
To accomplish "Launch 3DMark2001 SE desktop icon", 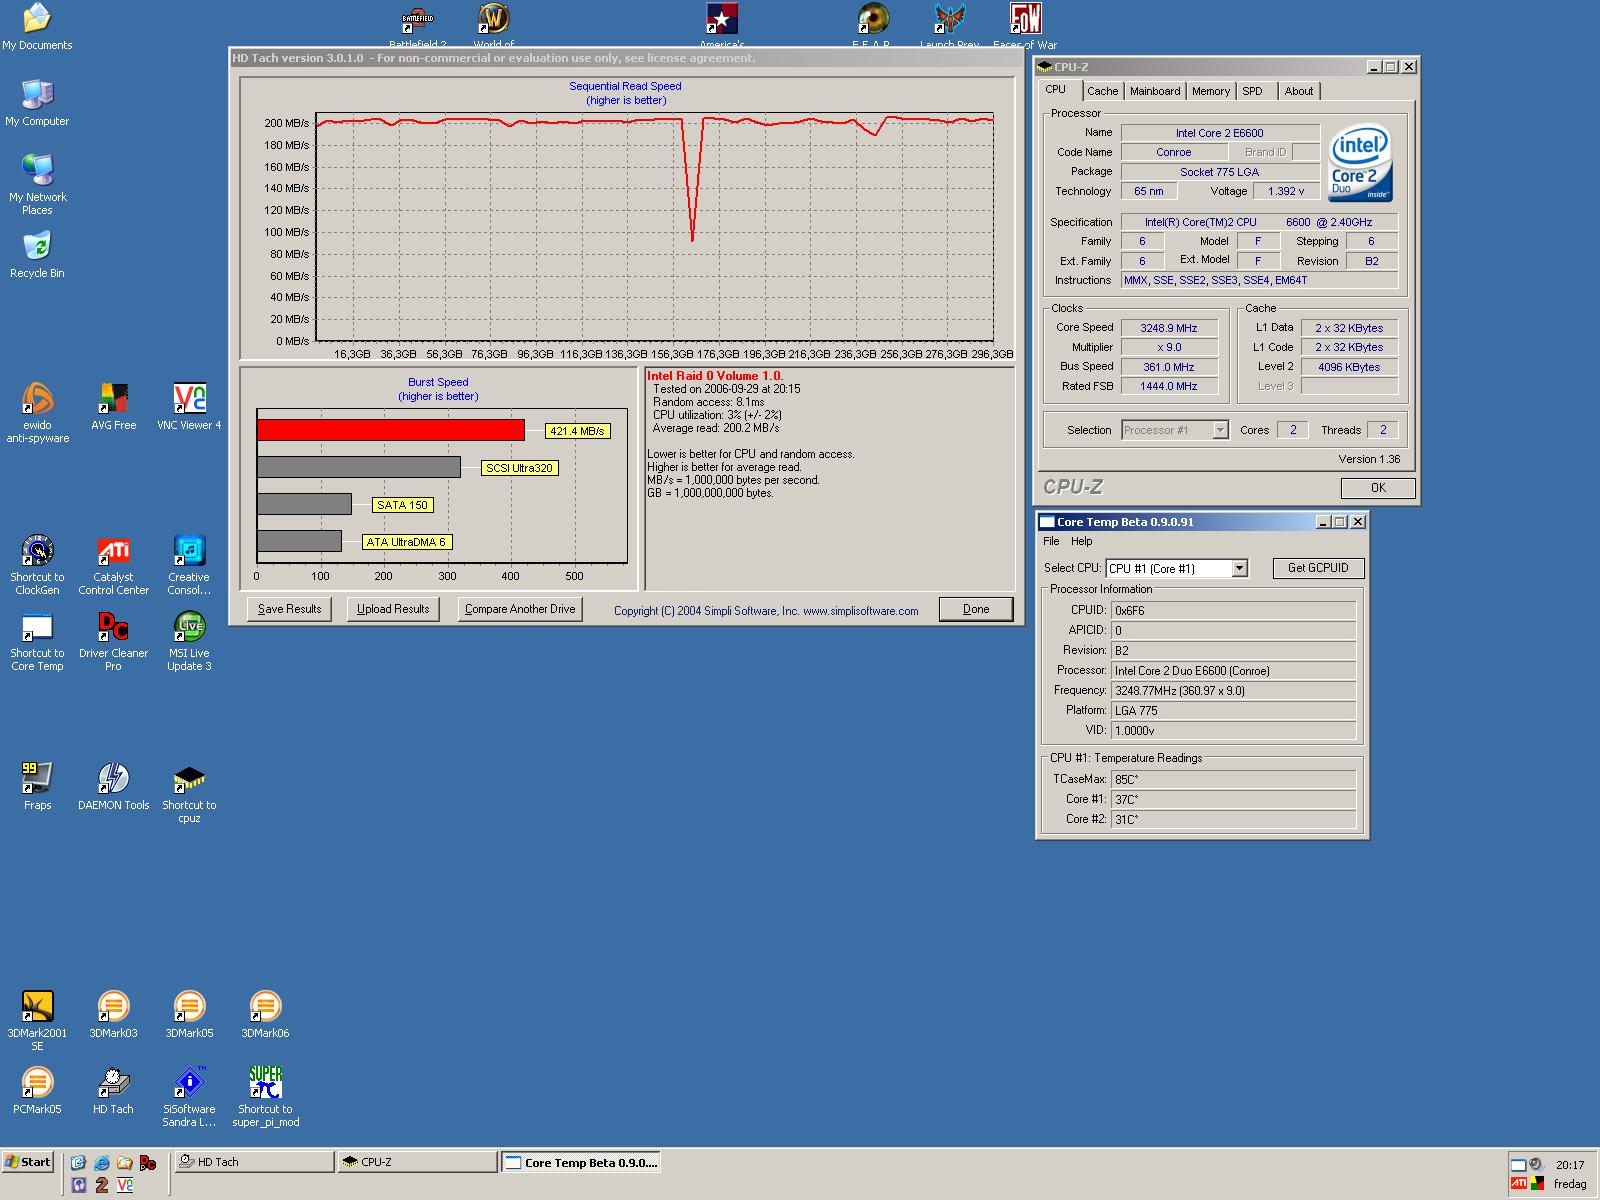I will click(37, 1020).
